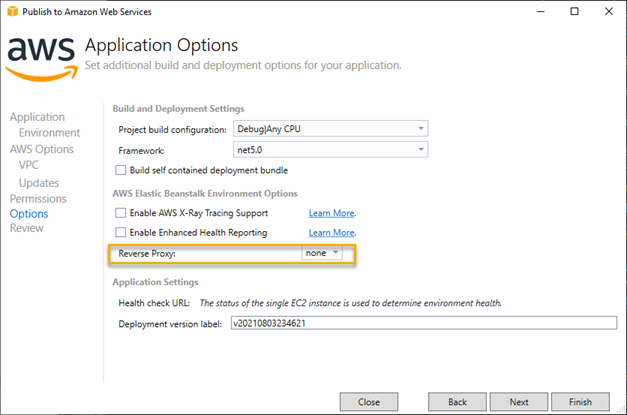Click the Next button
627x415 pixels.
click(519, 402)
